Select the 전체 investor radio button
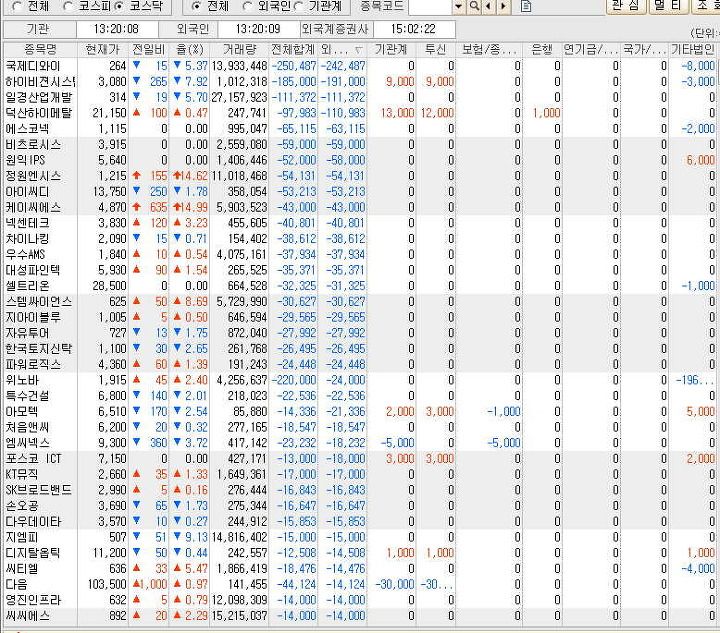This screenshot has width=720, height=633. pos(196,6)
